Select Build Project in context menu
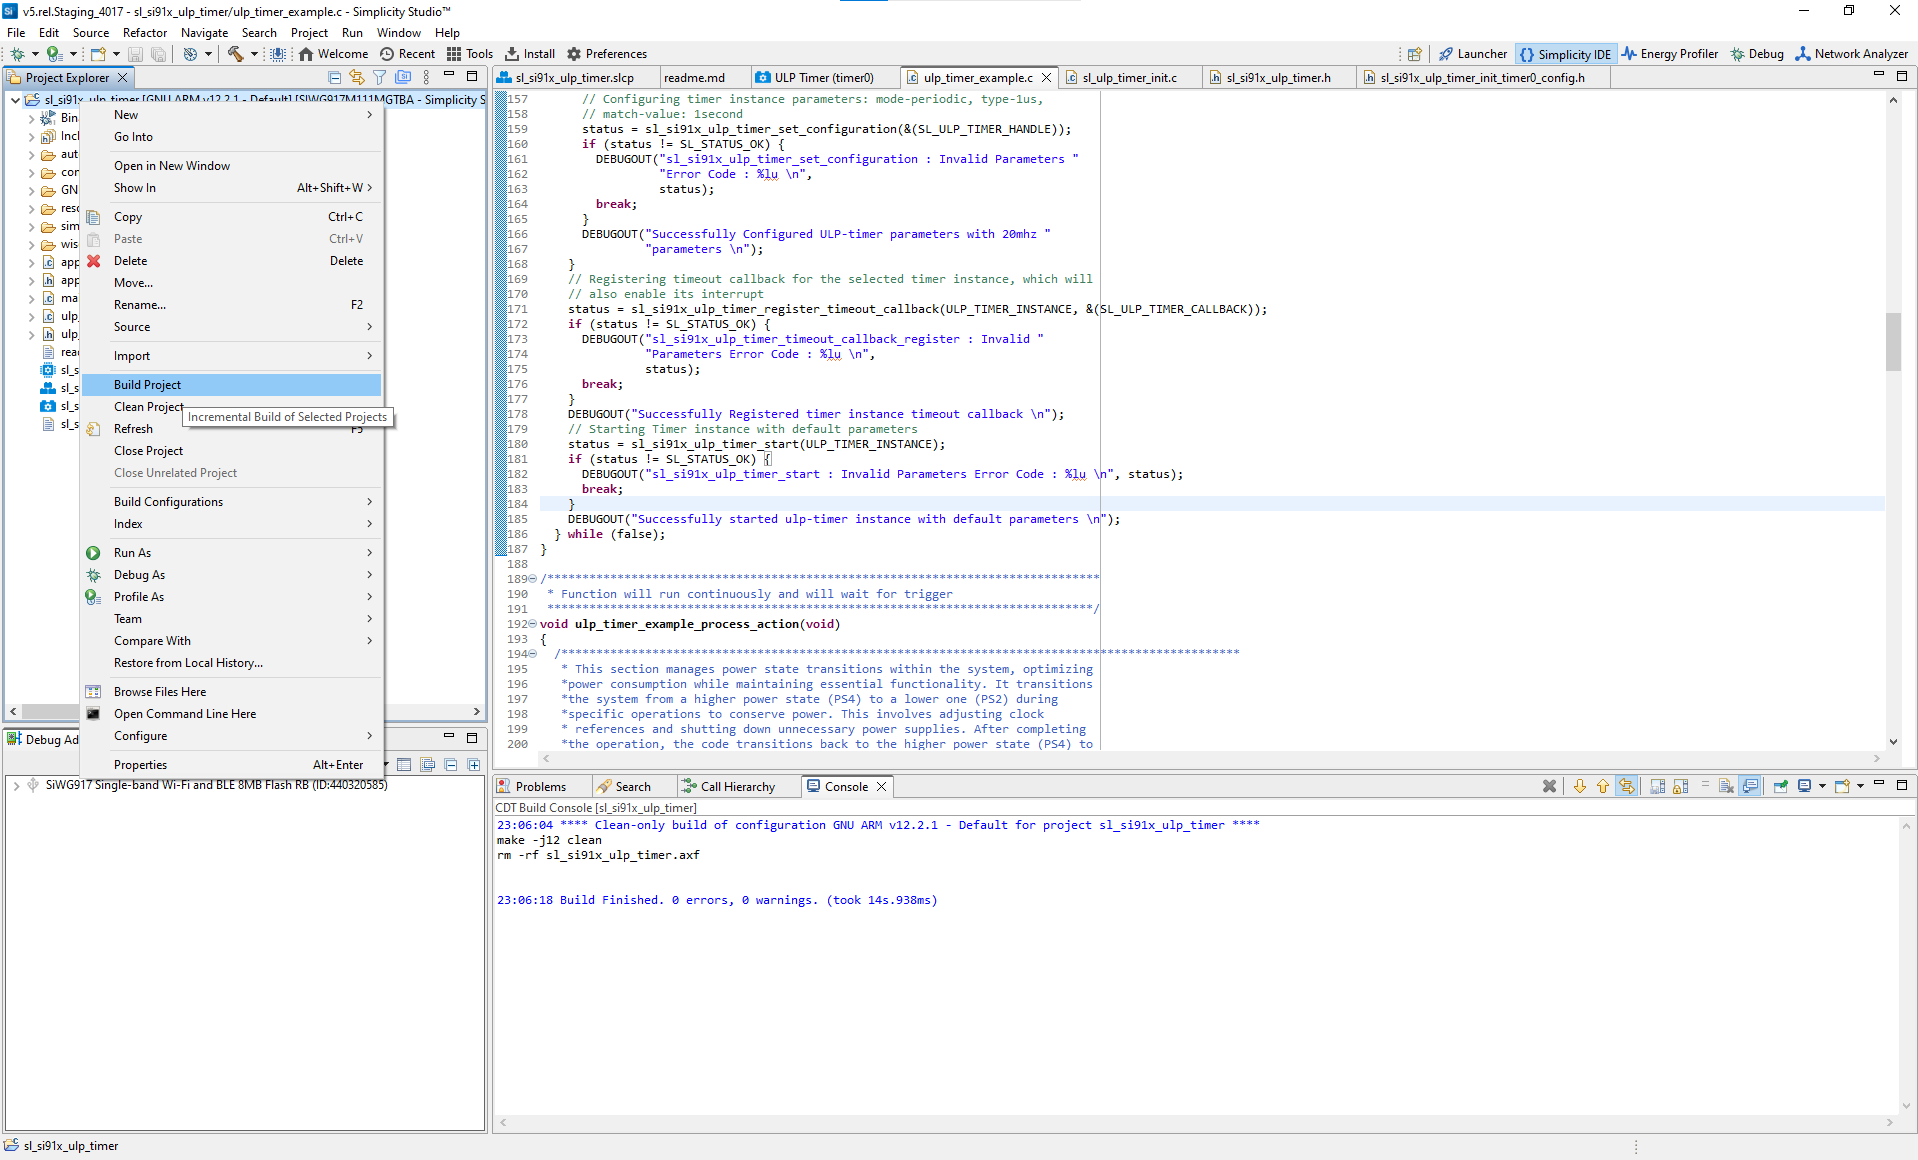This screenshot has height=1160, width=1918. pyautogui.click(x=147, y=385)
